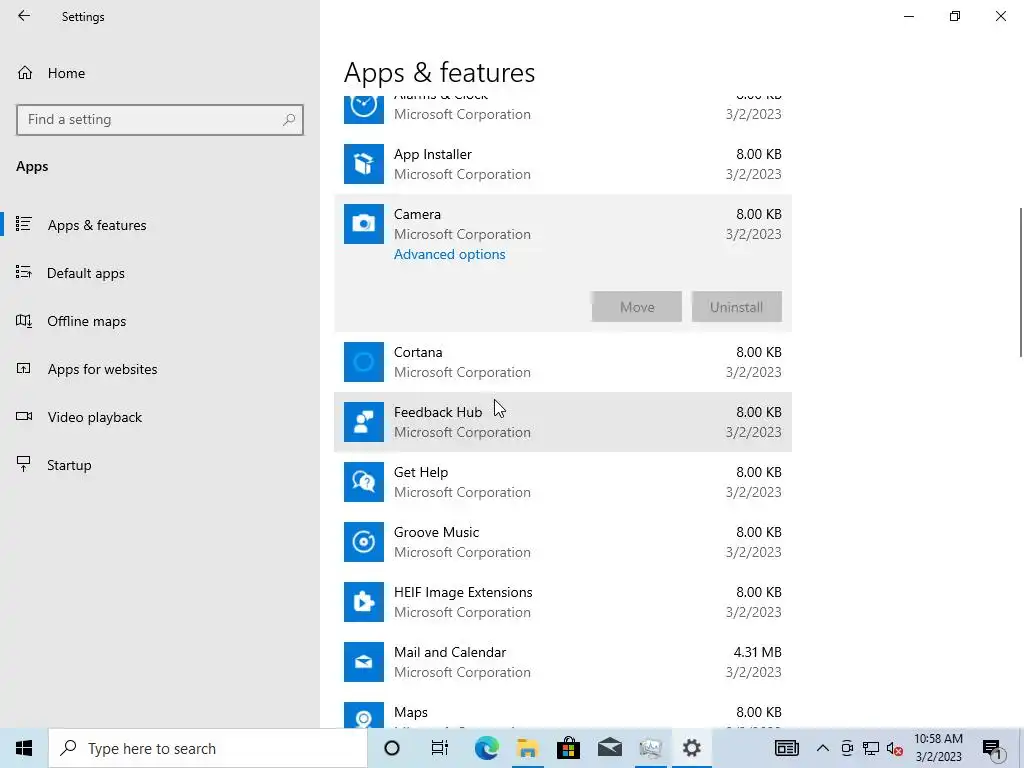The height and width of the screenshot is (768, 1024).
Task: Click the muted volume tray icon
Action: pyautogui.click(x=895, y=748)
